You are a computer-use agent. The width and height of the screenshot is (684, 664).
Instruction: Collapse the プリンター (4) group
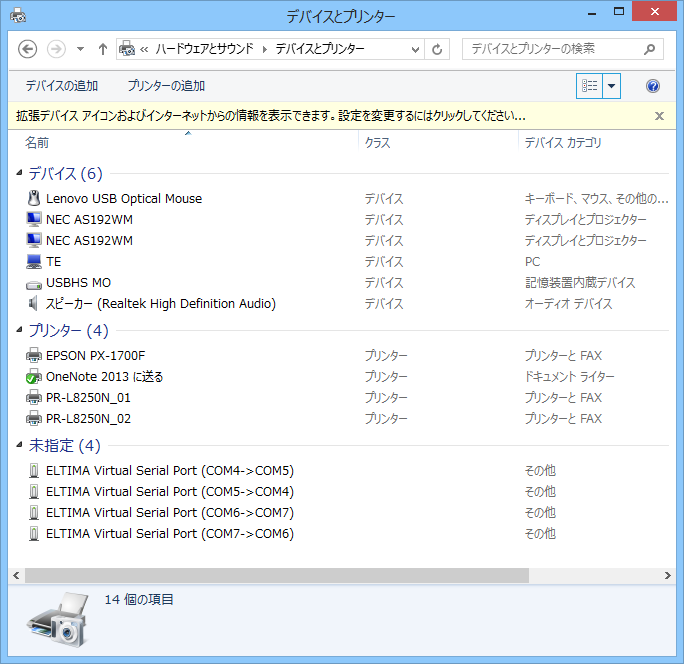point(19,330)
